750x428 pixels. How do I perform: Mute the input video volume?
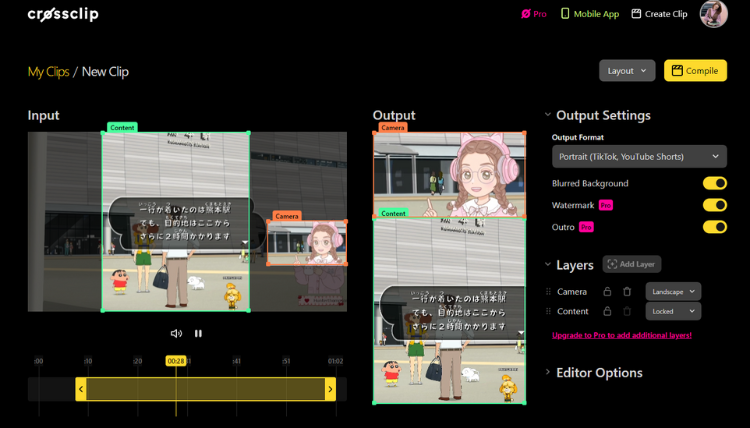pos(176,333)
